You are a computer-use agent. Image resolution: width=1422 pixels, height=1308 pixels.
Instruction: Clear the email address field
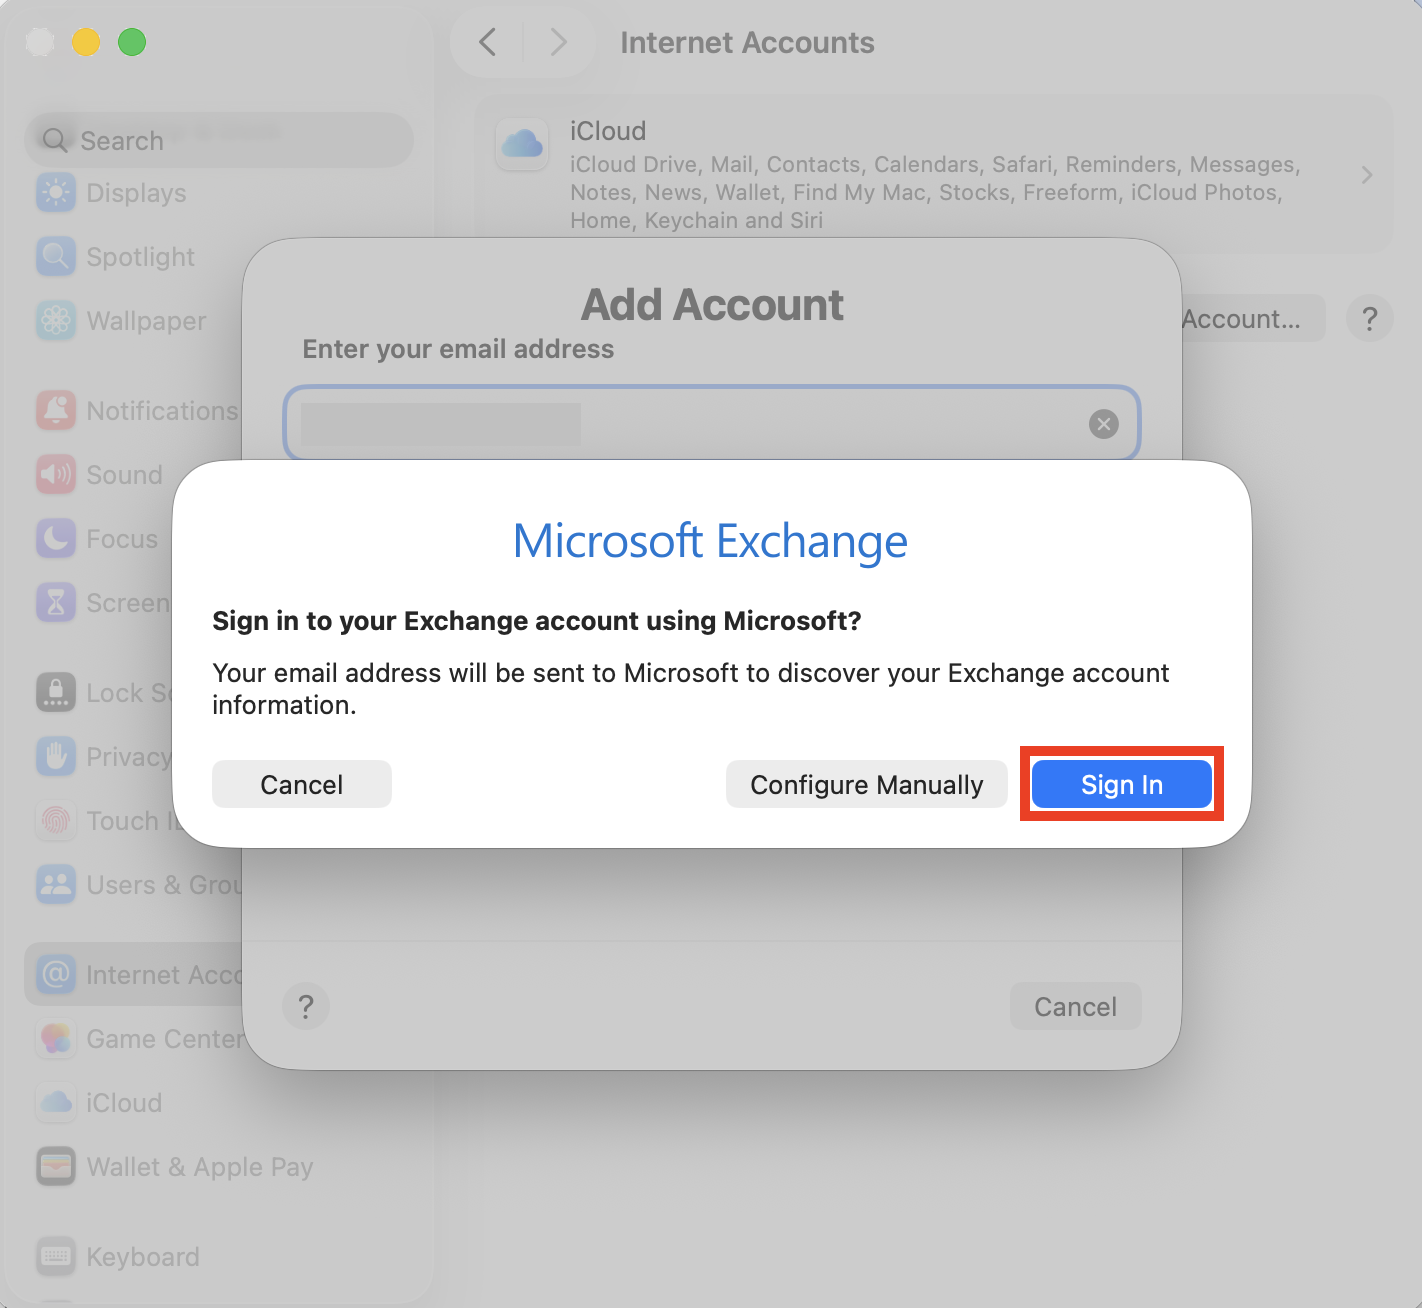coord(1103,424)
